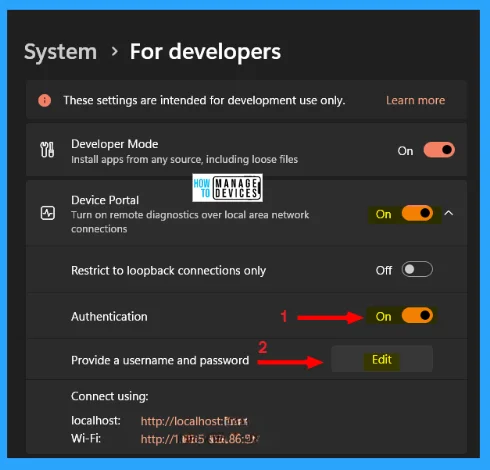
Task: Click the Developer Mode label
Action: pos(115,144)
